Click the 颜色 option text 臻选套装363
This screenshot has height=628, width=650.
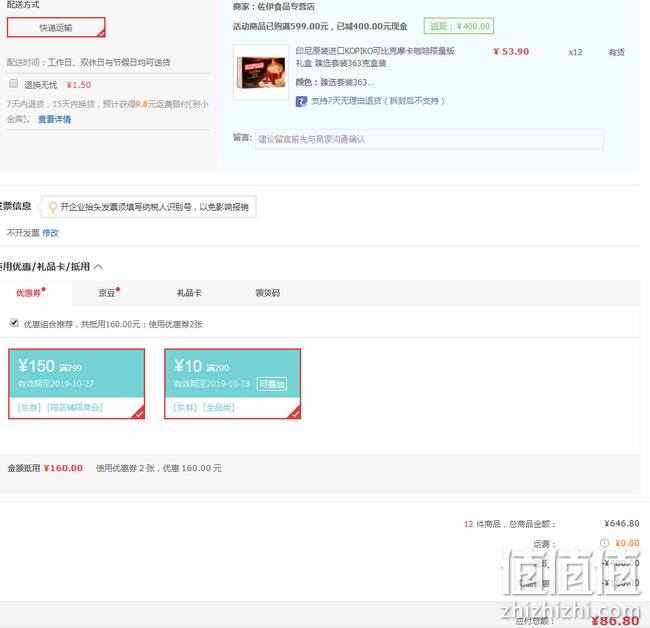coord(347,82)
